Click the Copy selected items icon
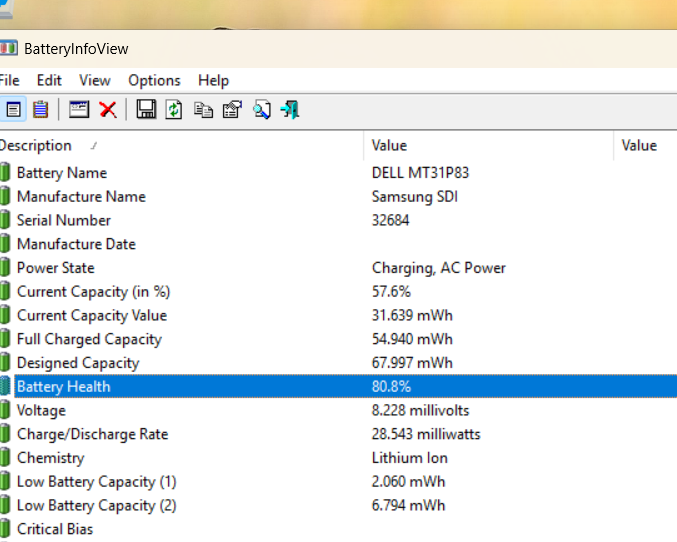The height and width of the screenshot is (542, 677). pos(203,110)
